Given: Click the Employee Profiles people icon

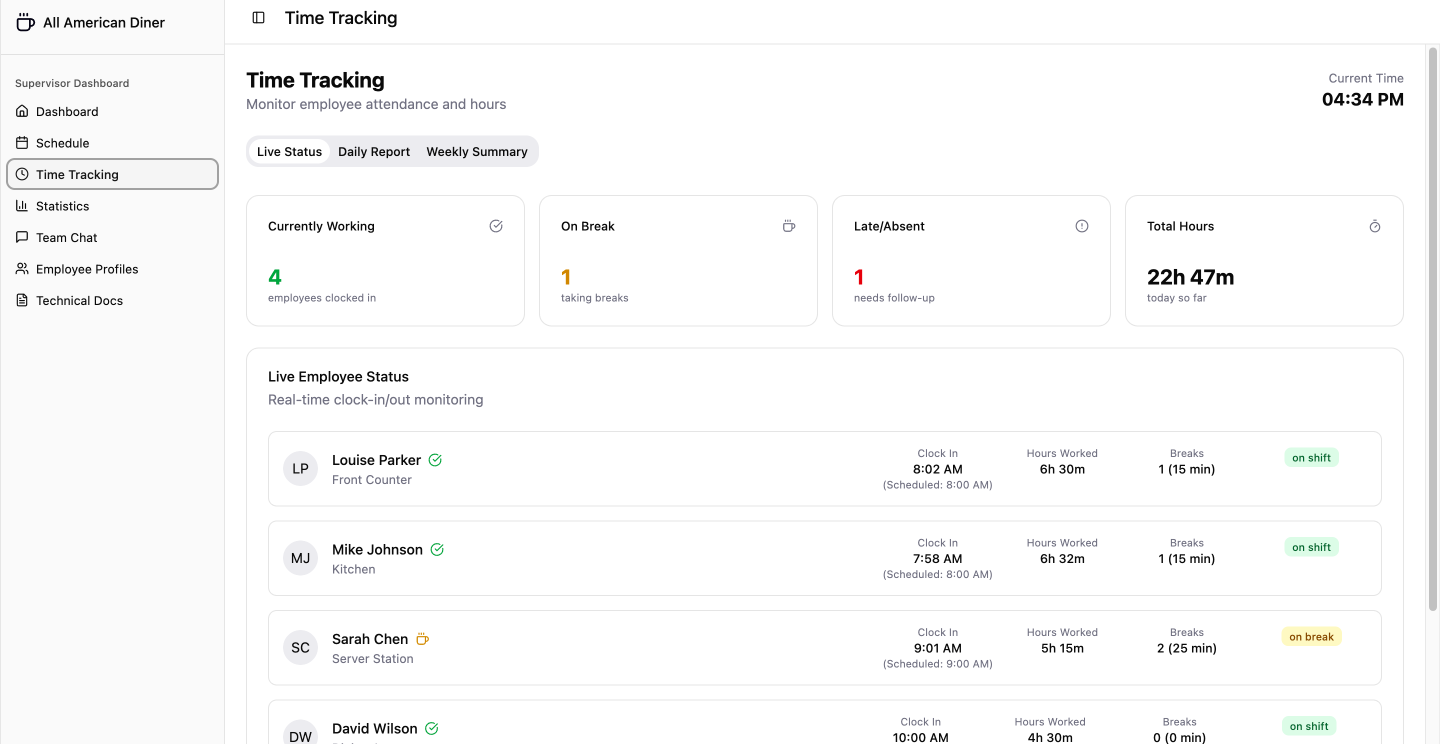Looking at the screenshot, I should pyautogui.click(x=21, y=268).
